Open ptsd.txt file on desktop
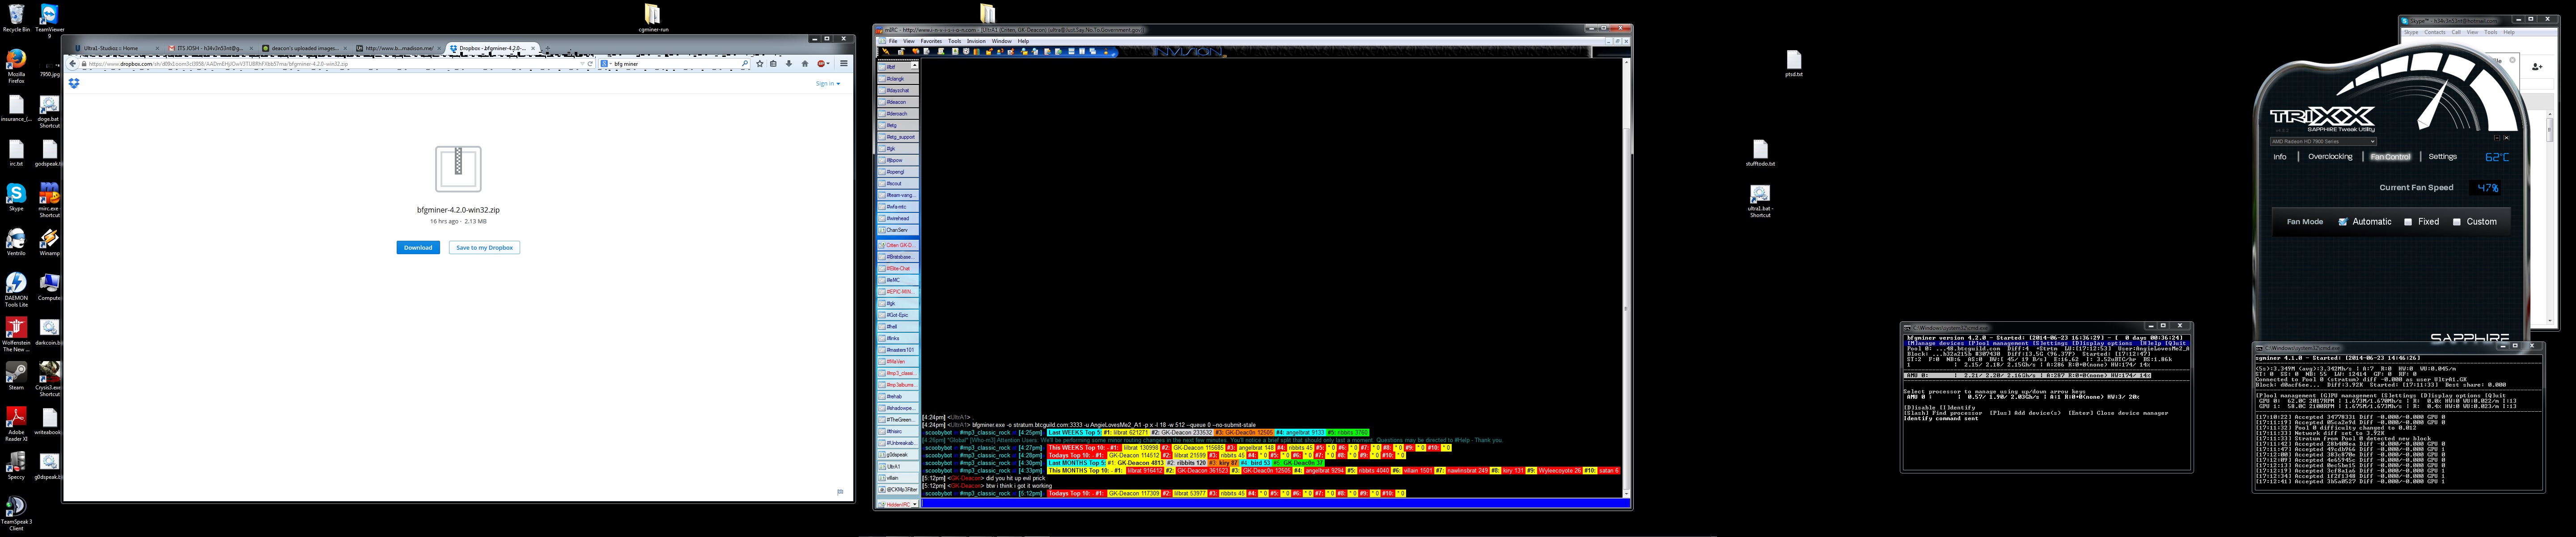2576x537 pixels. 1794,64
